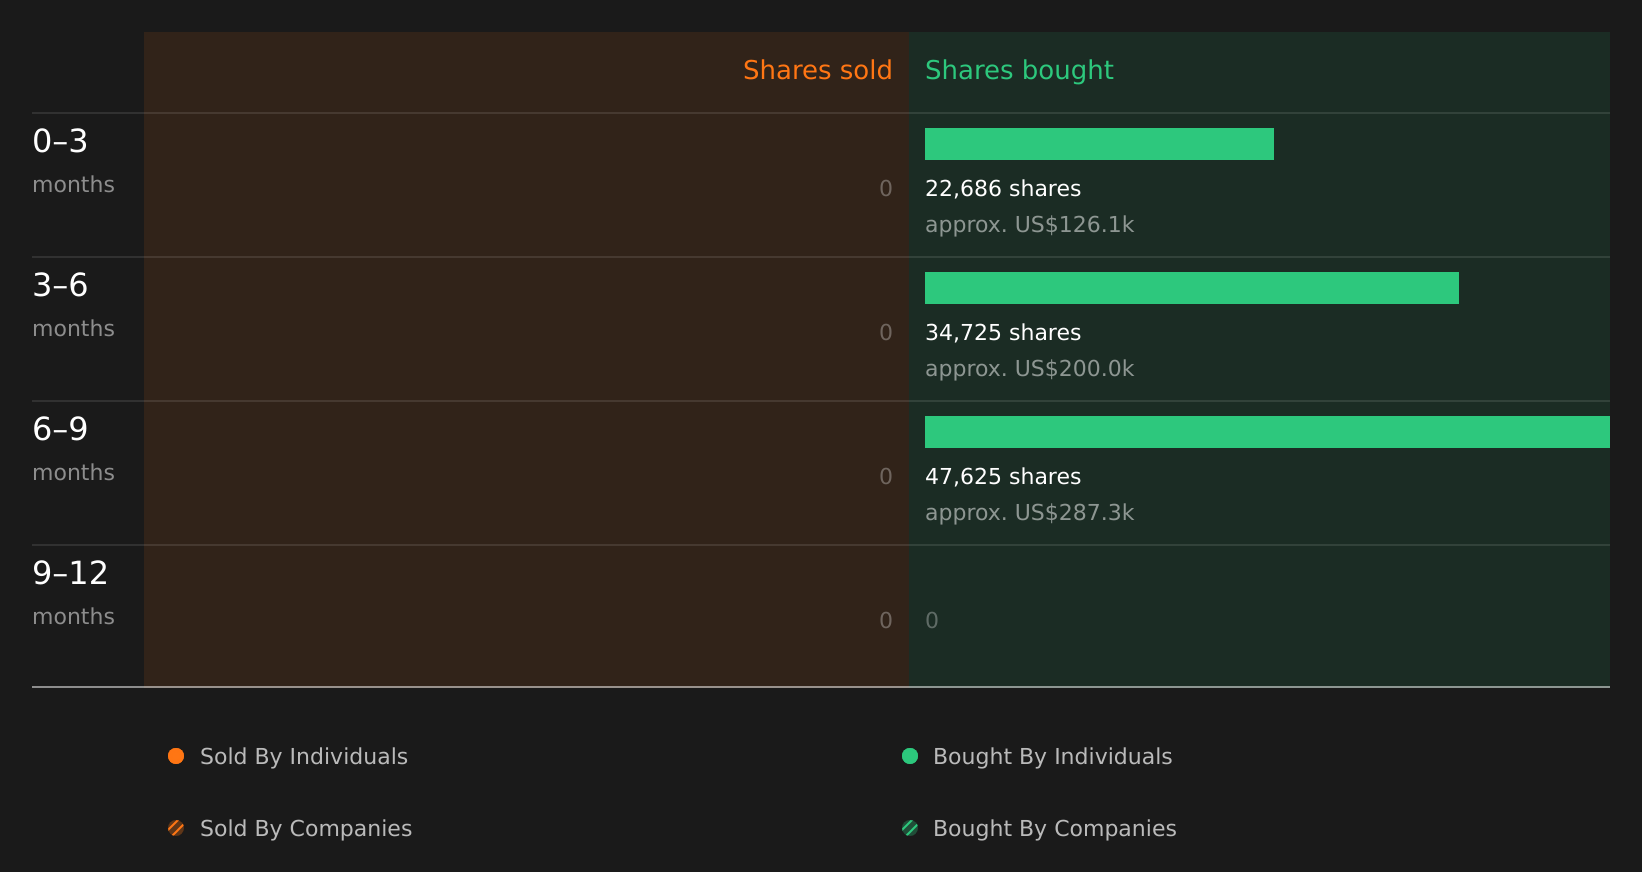Click the Shares sold column header
This screenshot has height=872, width=1642.
pyautogui.click(x=817, y=70)
